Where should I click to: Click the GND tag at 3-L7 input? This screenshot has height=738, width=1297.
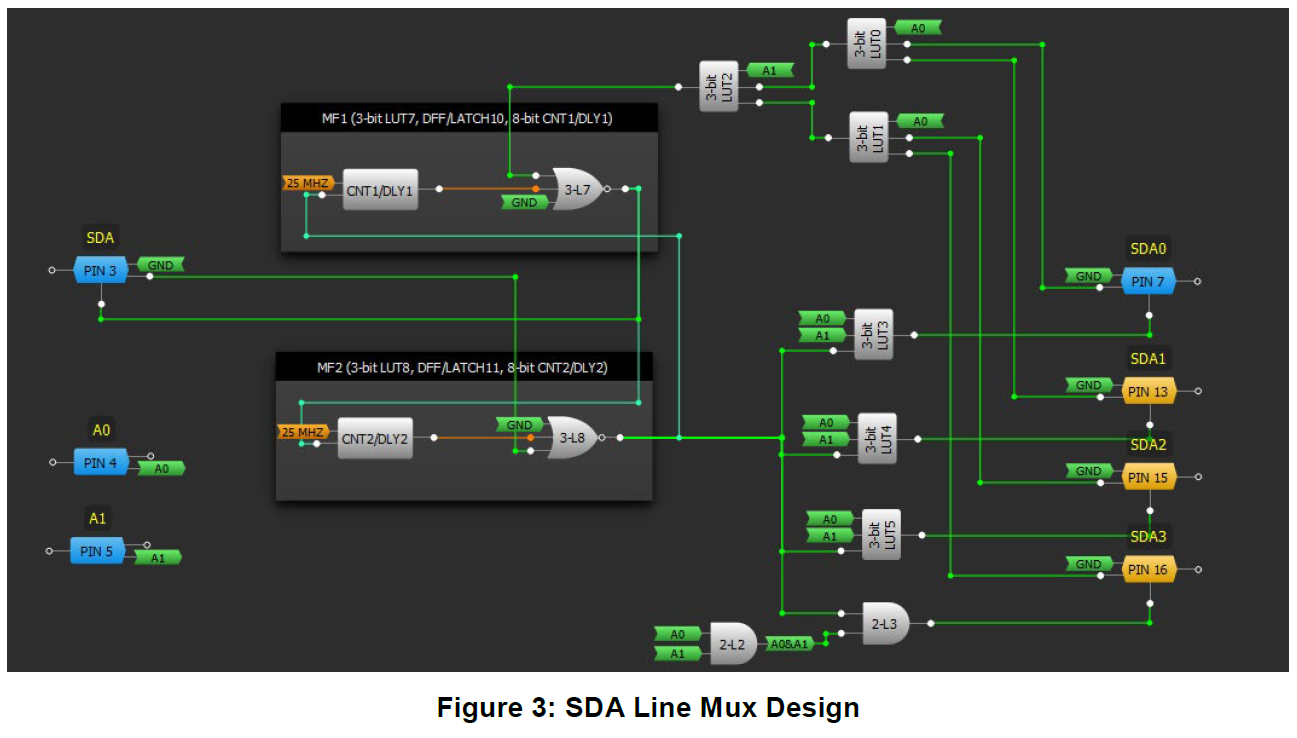pyautogui.click(x=525, y=202)
